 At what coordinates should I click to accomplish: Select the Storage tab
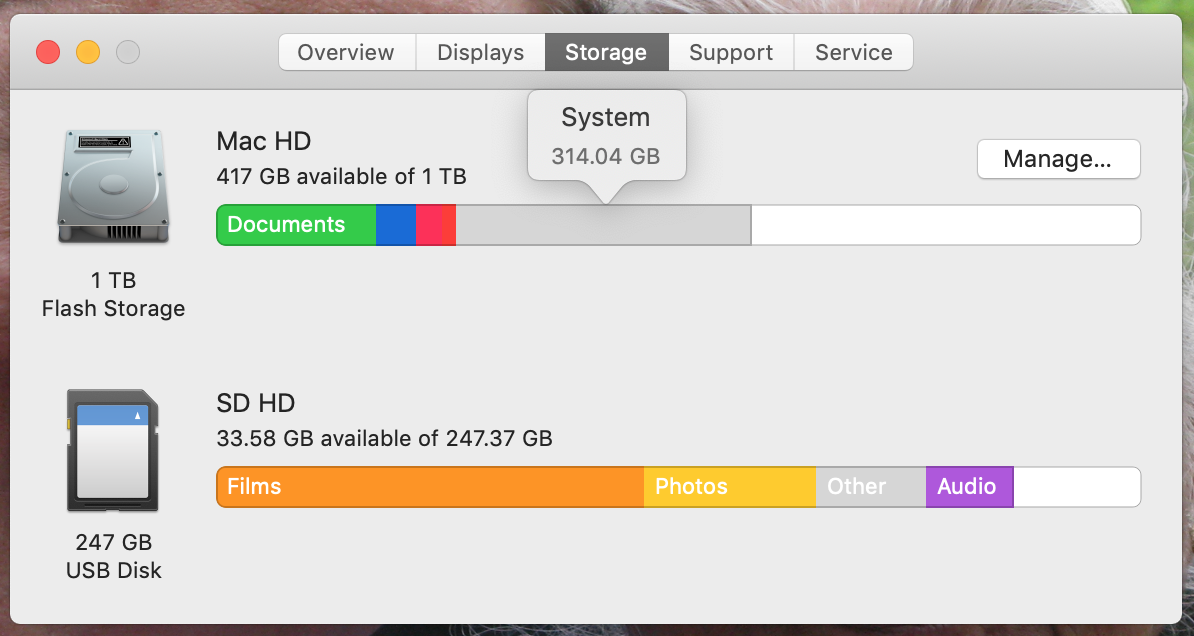pyautogui.click(x=606, y=53)
